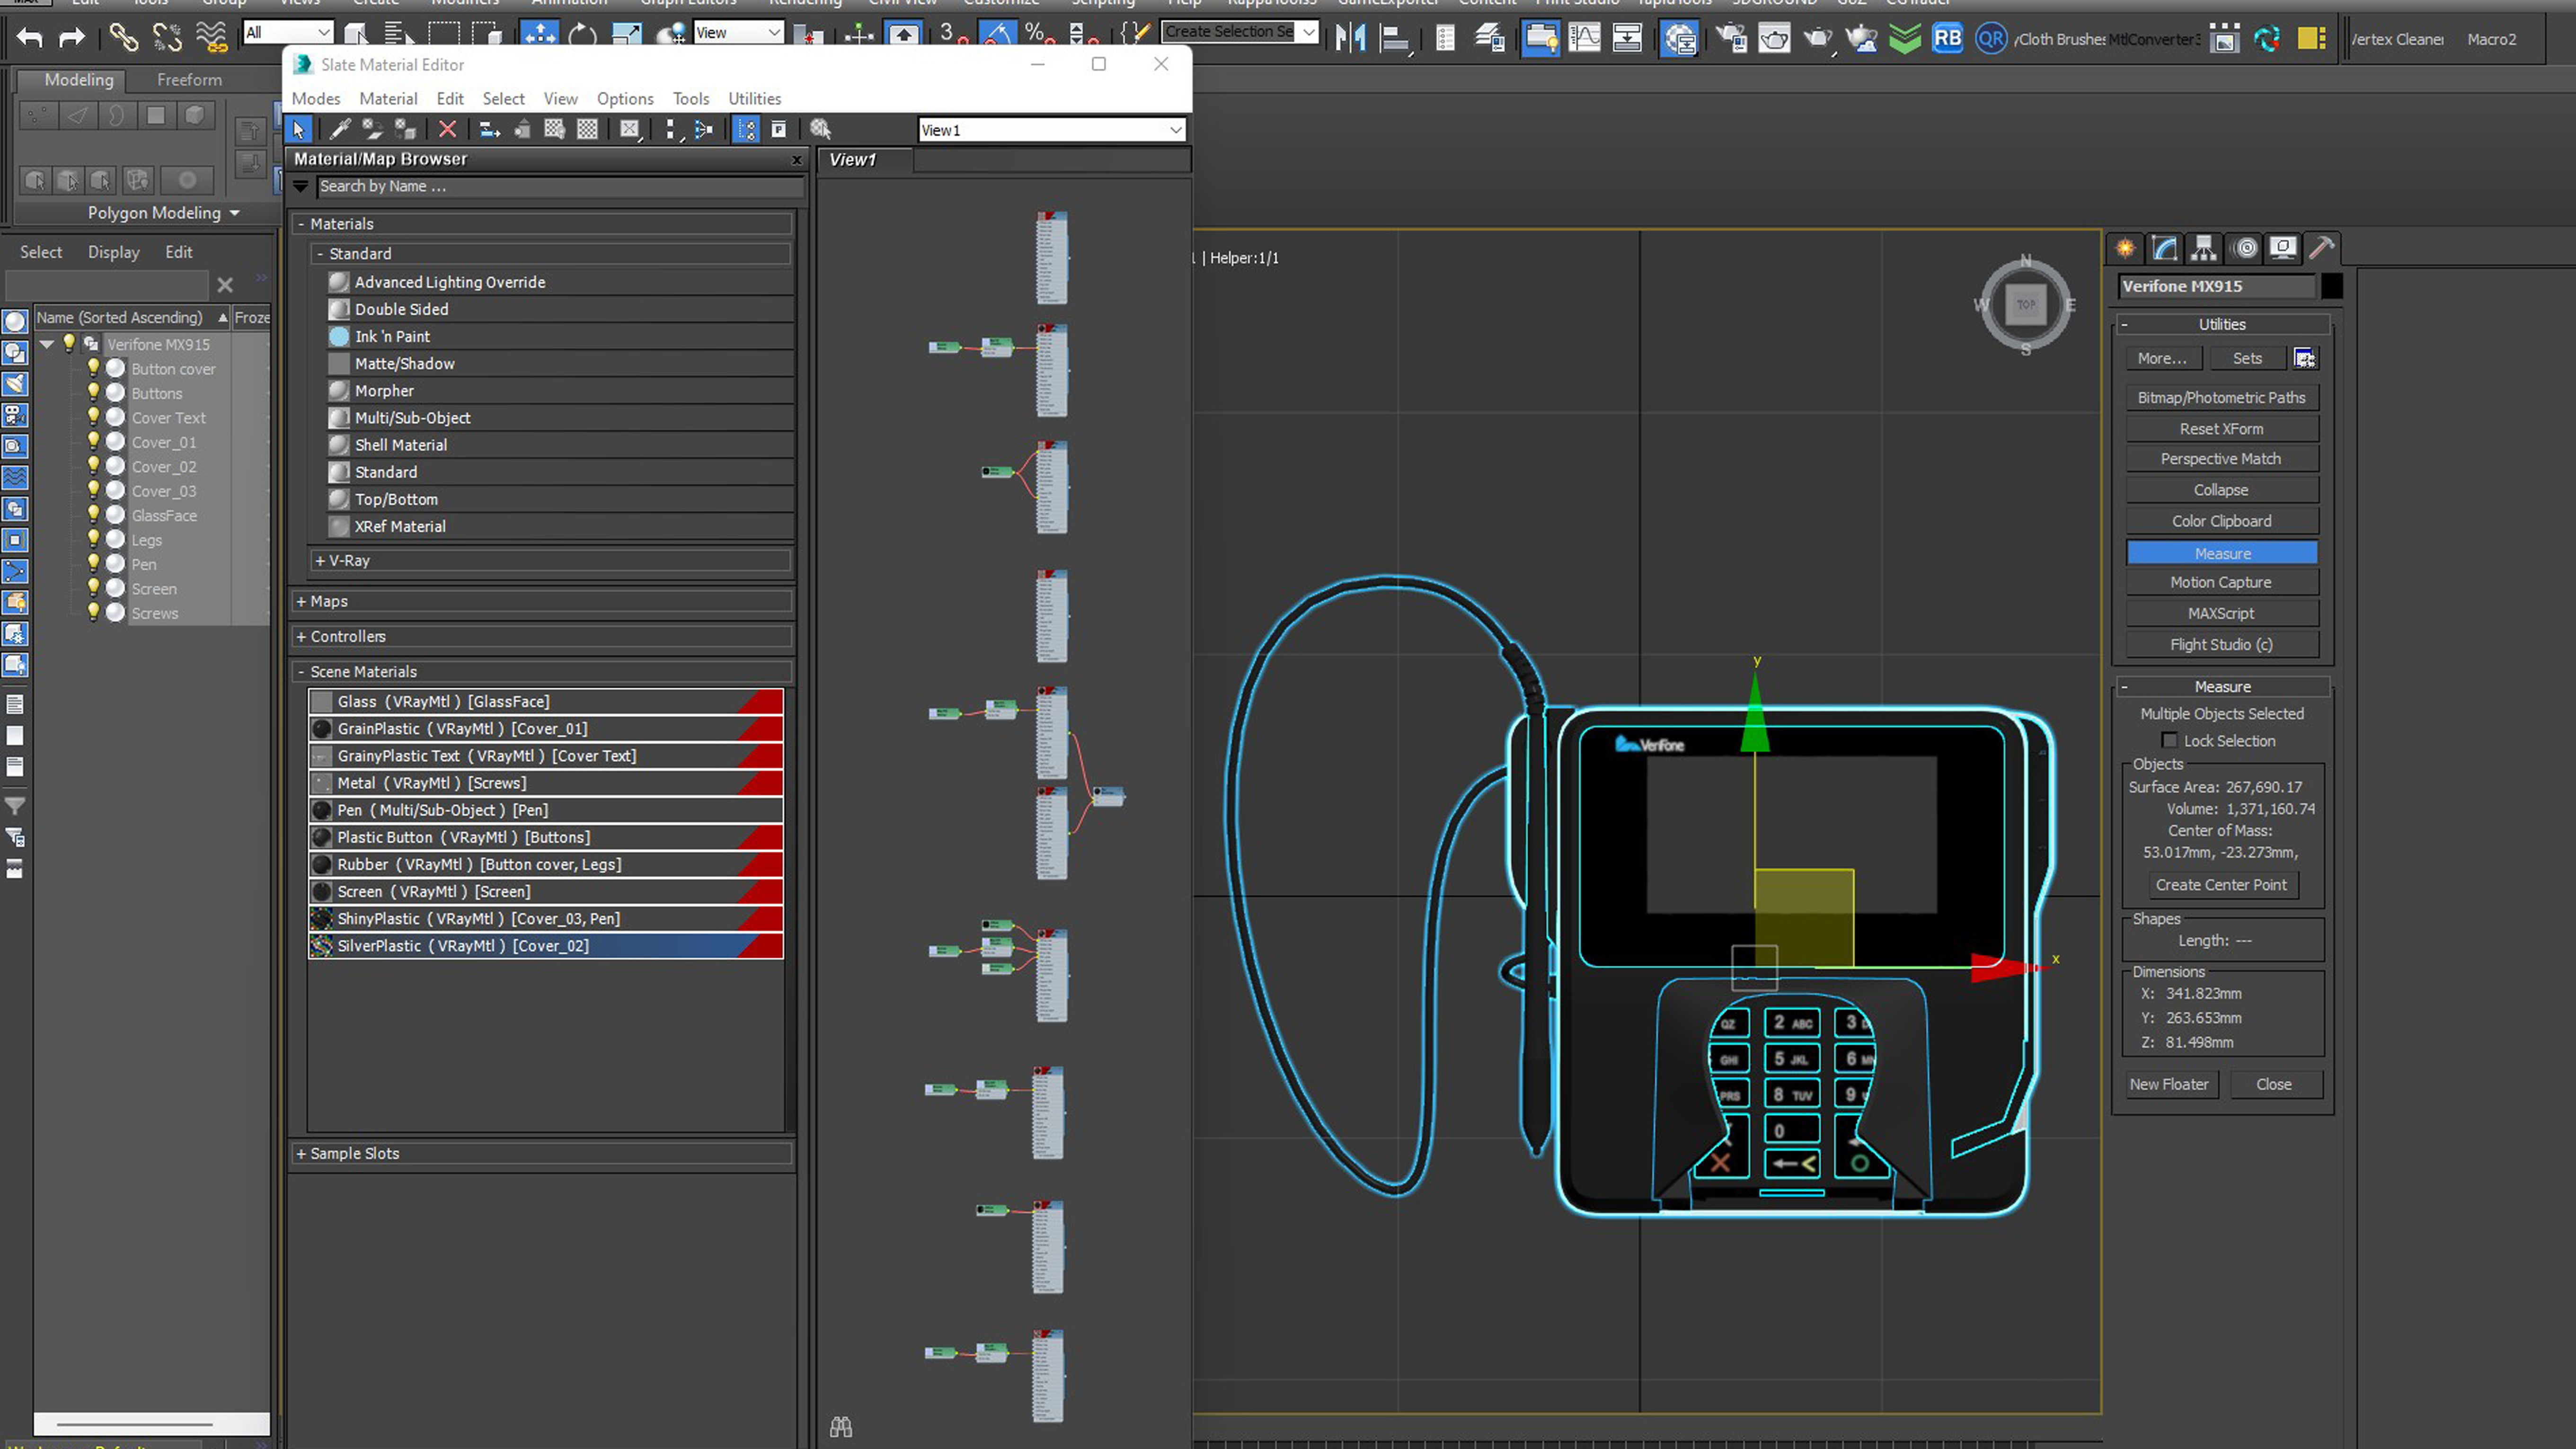
Task: Enable the Lock Selection checkbox
Action: 2169,741
